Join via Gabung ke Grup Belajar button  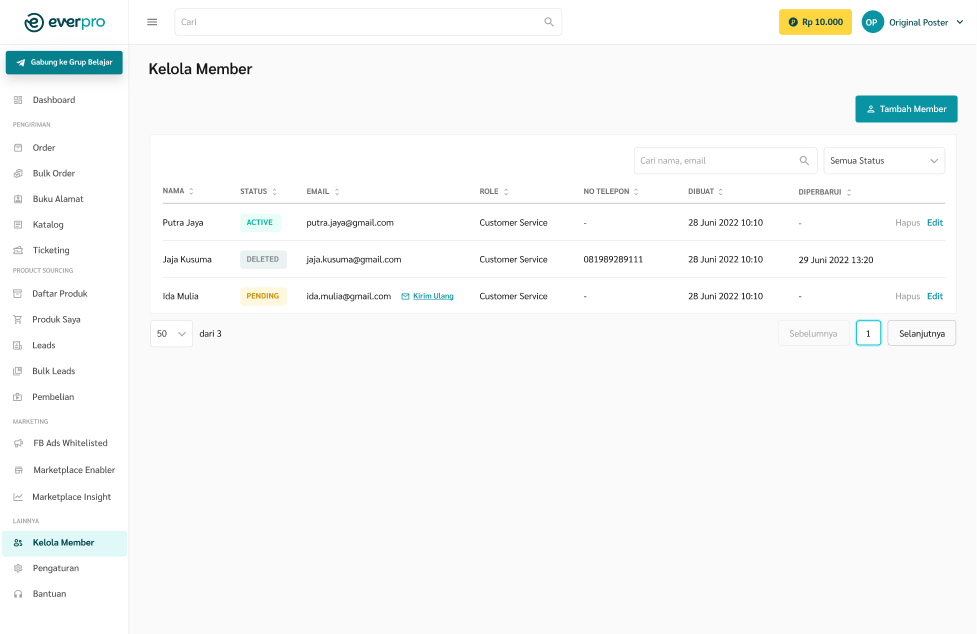tap(64, 62)
